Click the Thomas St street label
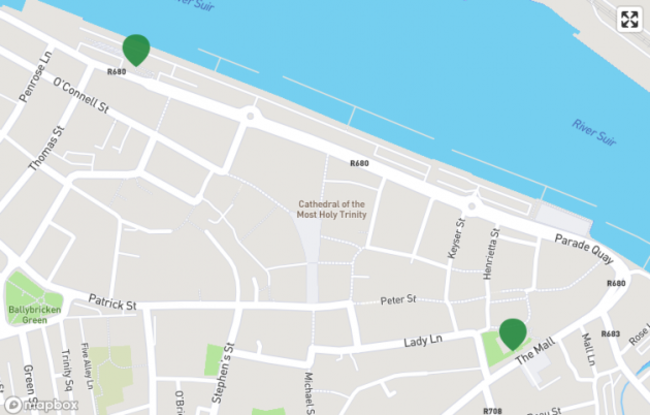This screenshot has height=415, width=650. click(47, 148)
